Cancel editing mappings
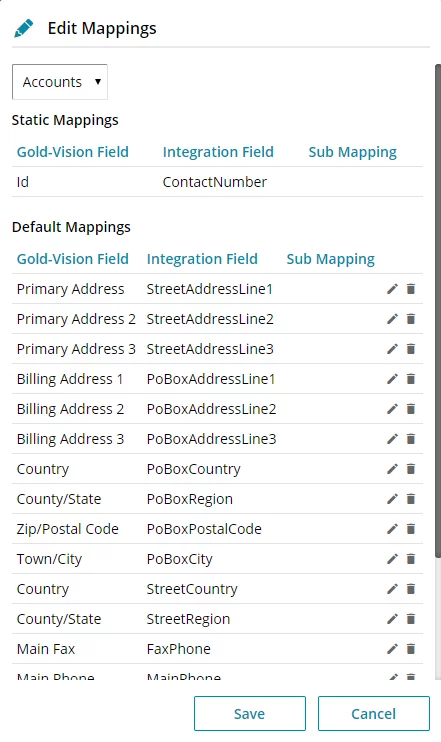This screenshot has width=441, height=742. click(374, 714)
